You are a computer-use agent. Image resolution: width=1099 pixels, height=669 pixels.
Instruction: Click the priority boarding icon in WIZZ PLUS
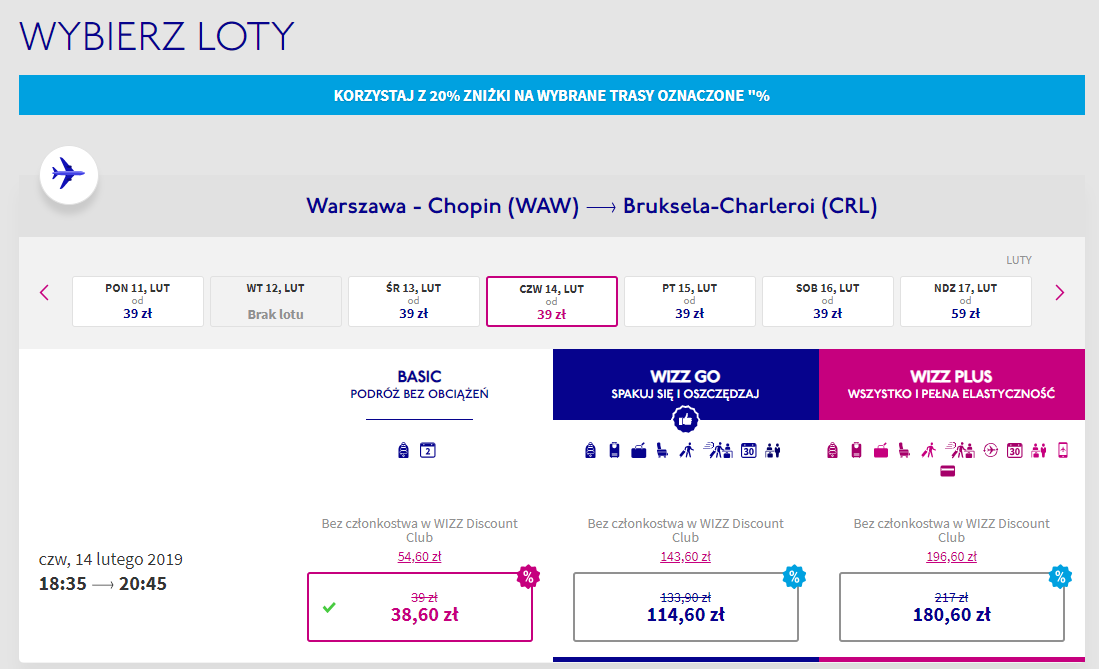point(962,449)
